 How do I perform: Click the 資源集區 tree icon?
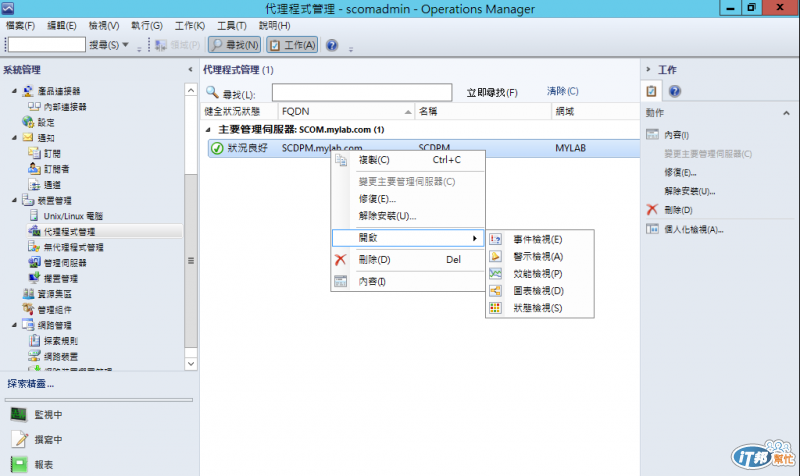click(x=28, y=294)
